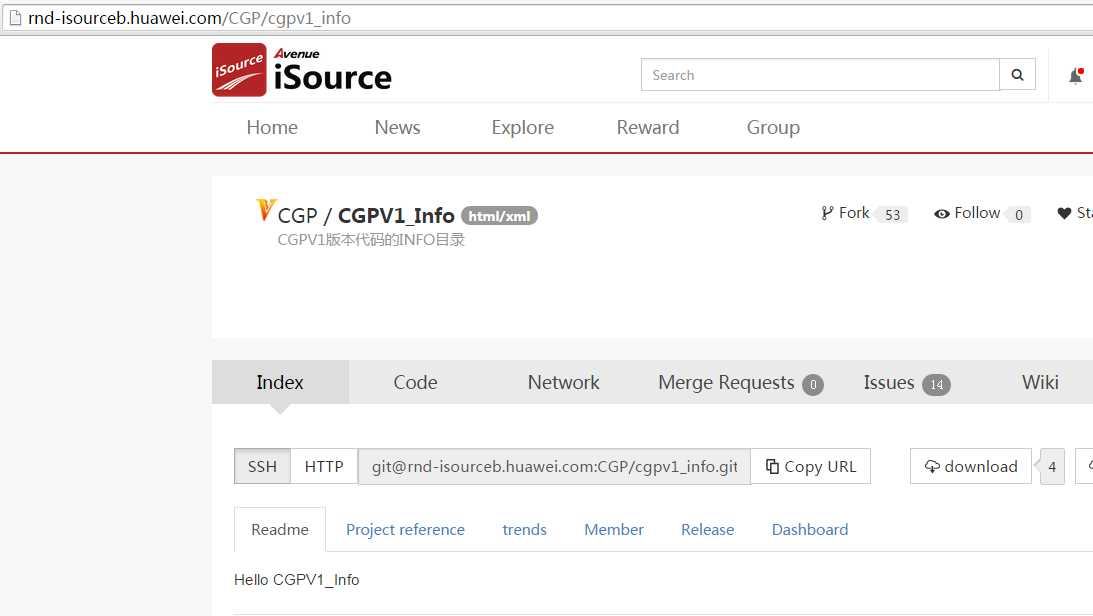
Task: Open the Project reference sub-tab
Action: pos(405,530)
